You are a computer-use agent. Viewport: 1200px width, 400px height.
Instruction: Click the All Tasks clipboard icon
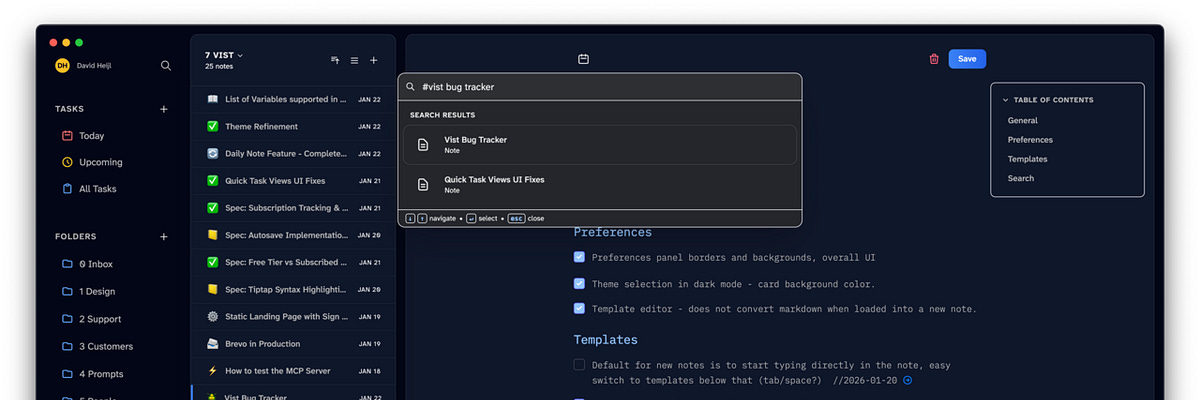coord(67,189)
